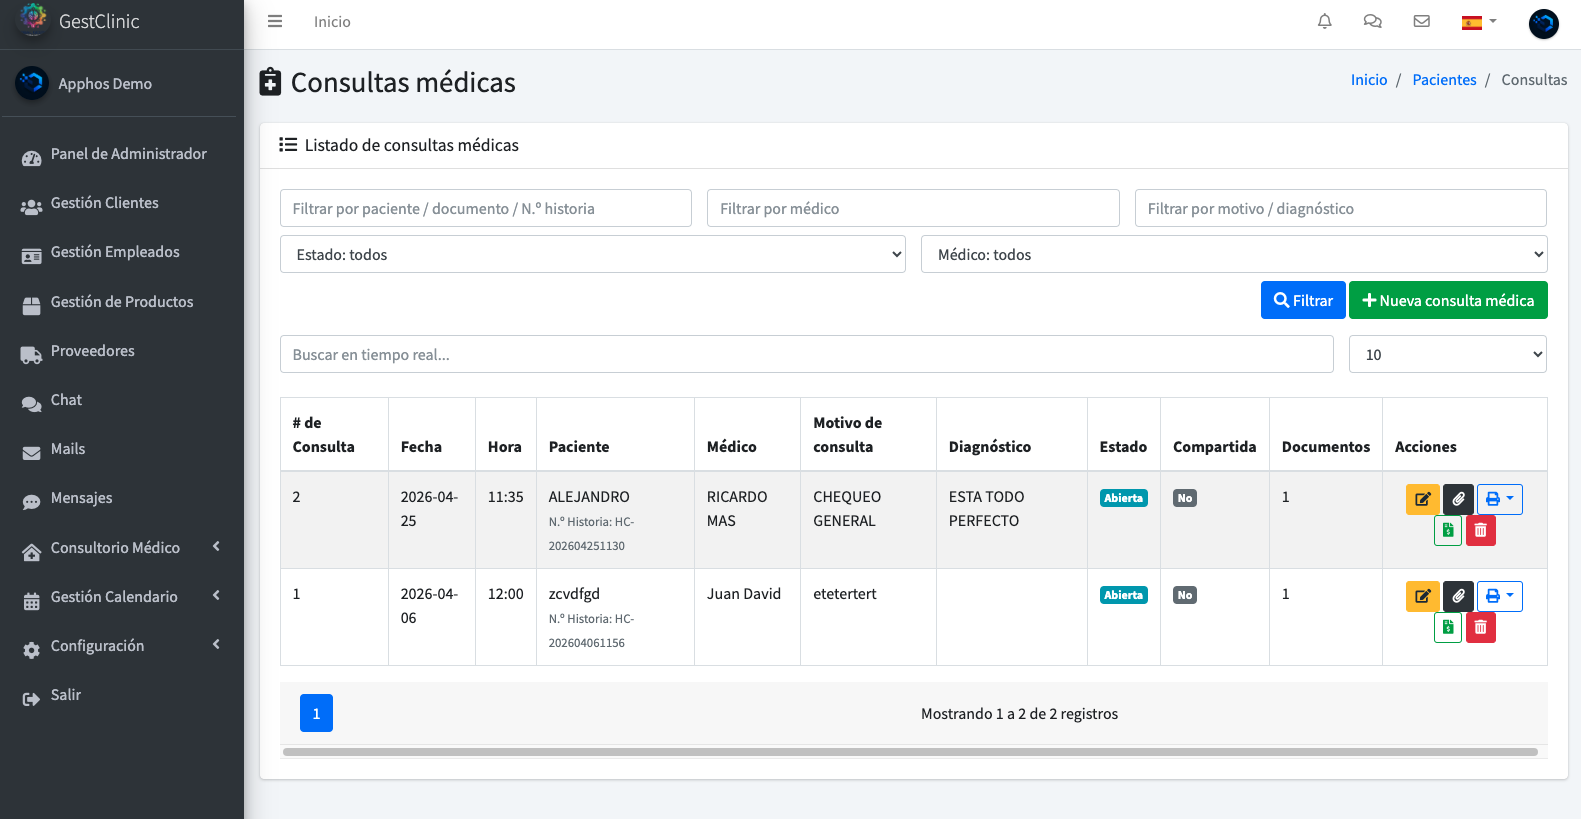Open the Estado: todos dropdown
The height and width of the screenshot is (819, 1581).
[593, 254]
